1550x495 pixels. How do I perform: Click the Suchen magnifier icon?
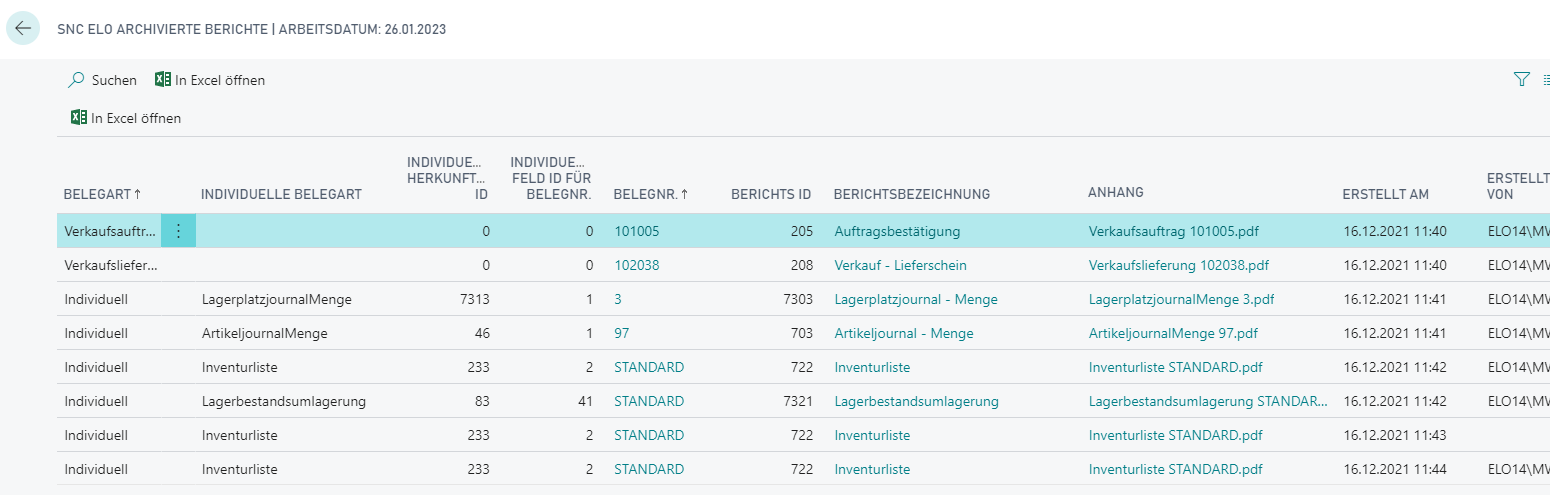(76, 80)
